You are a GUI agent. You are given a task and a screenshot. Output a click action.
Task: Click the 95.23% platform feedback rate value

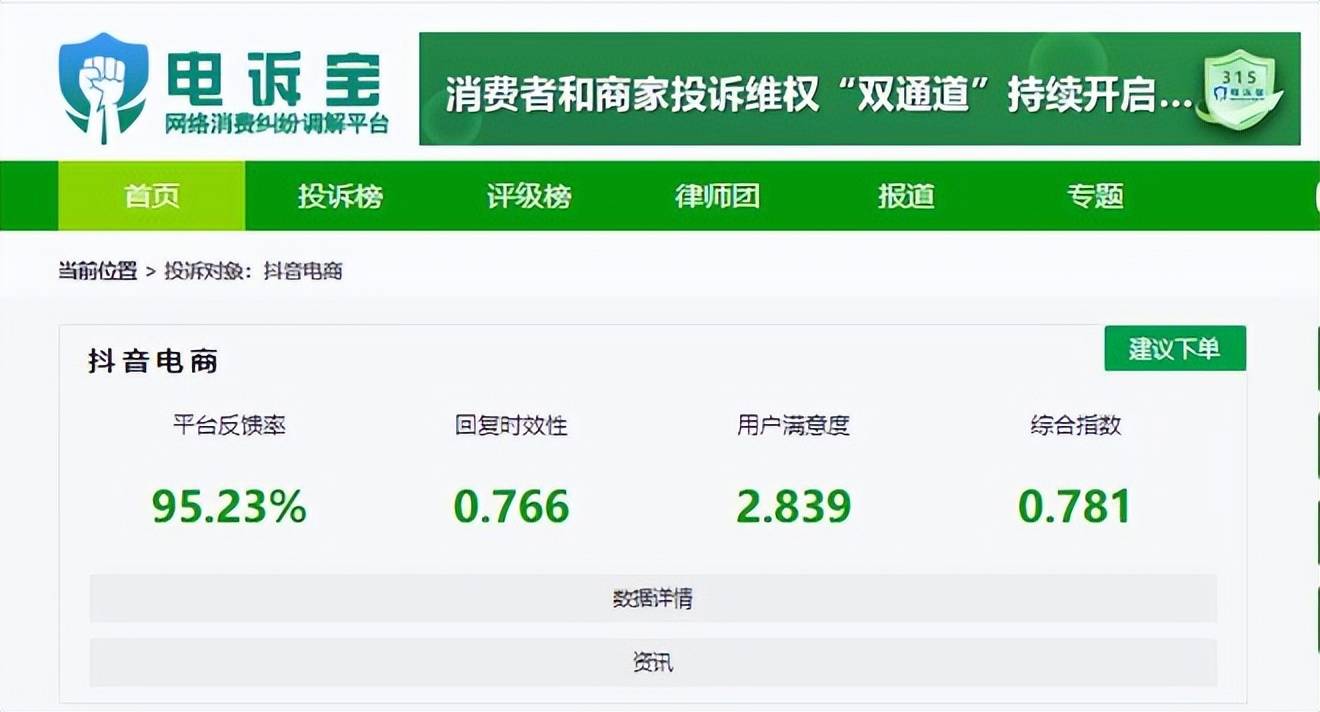pos(229,506)
